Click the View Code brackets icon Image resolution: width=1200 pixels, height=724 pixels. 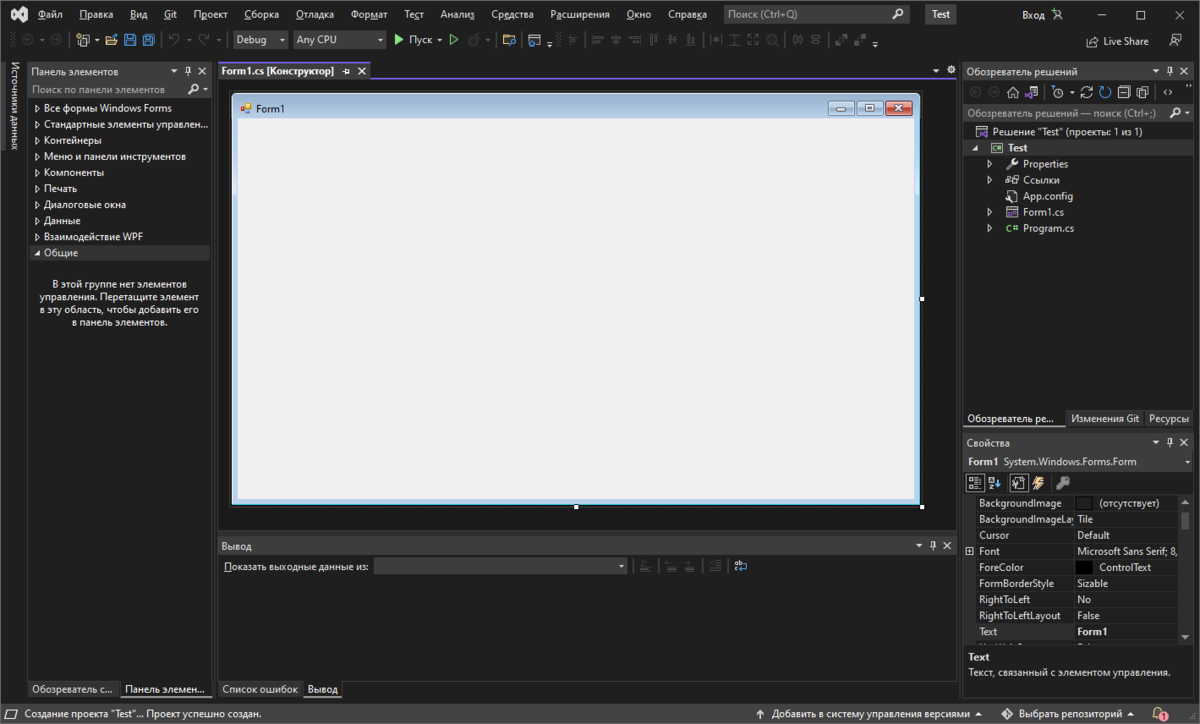click(x=1167, y=92)
